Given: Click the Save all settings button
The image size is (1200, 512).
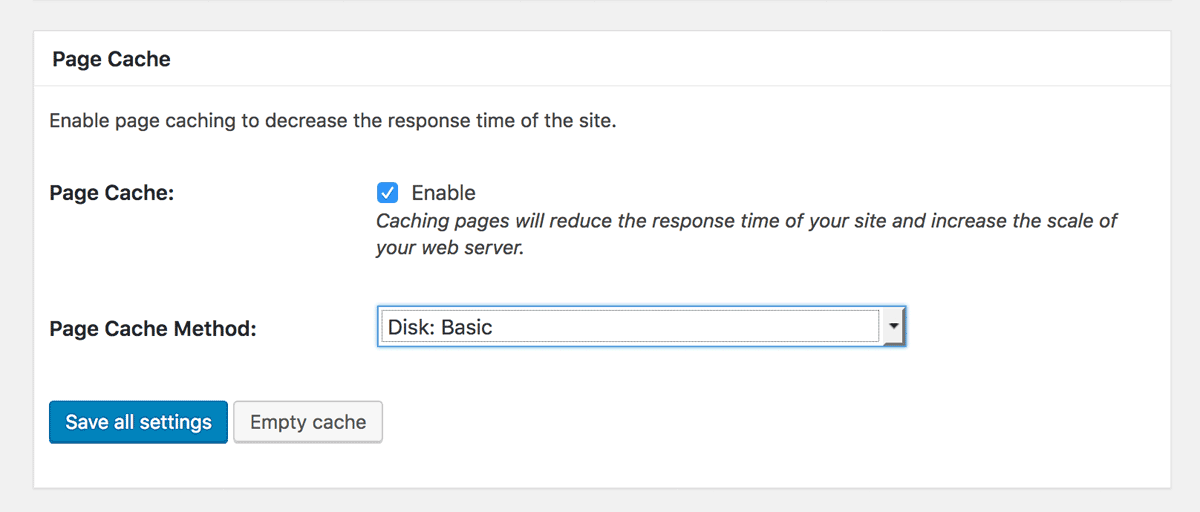Looking at the screenshot, I should pyautogui.click(x=138, y=422).
